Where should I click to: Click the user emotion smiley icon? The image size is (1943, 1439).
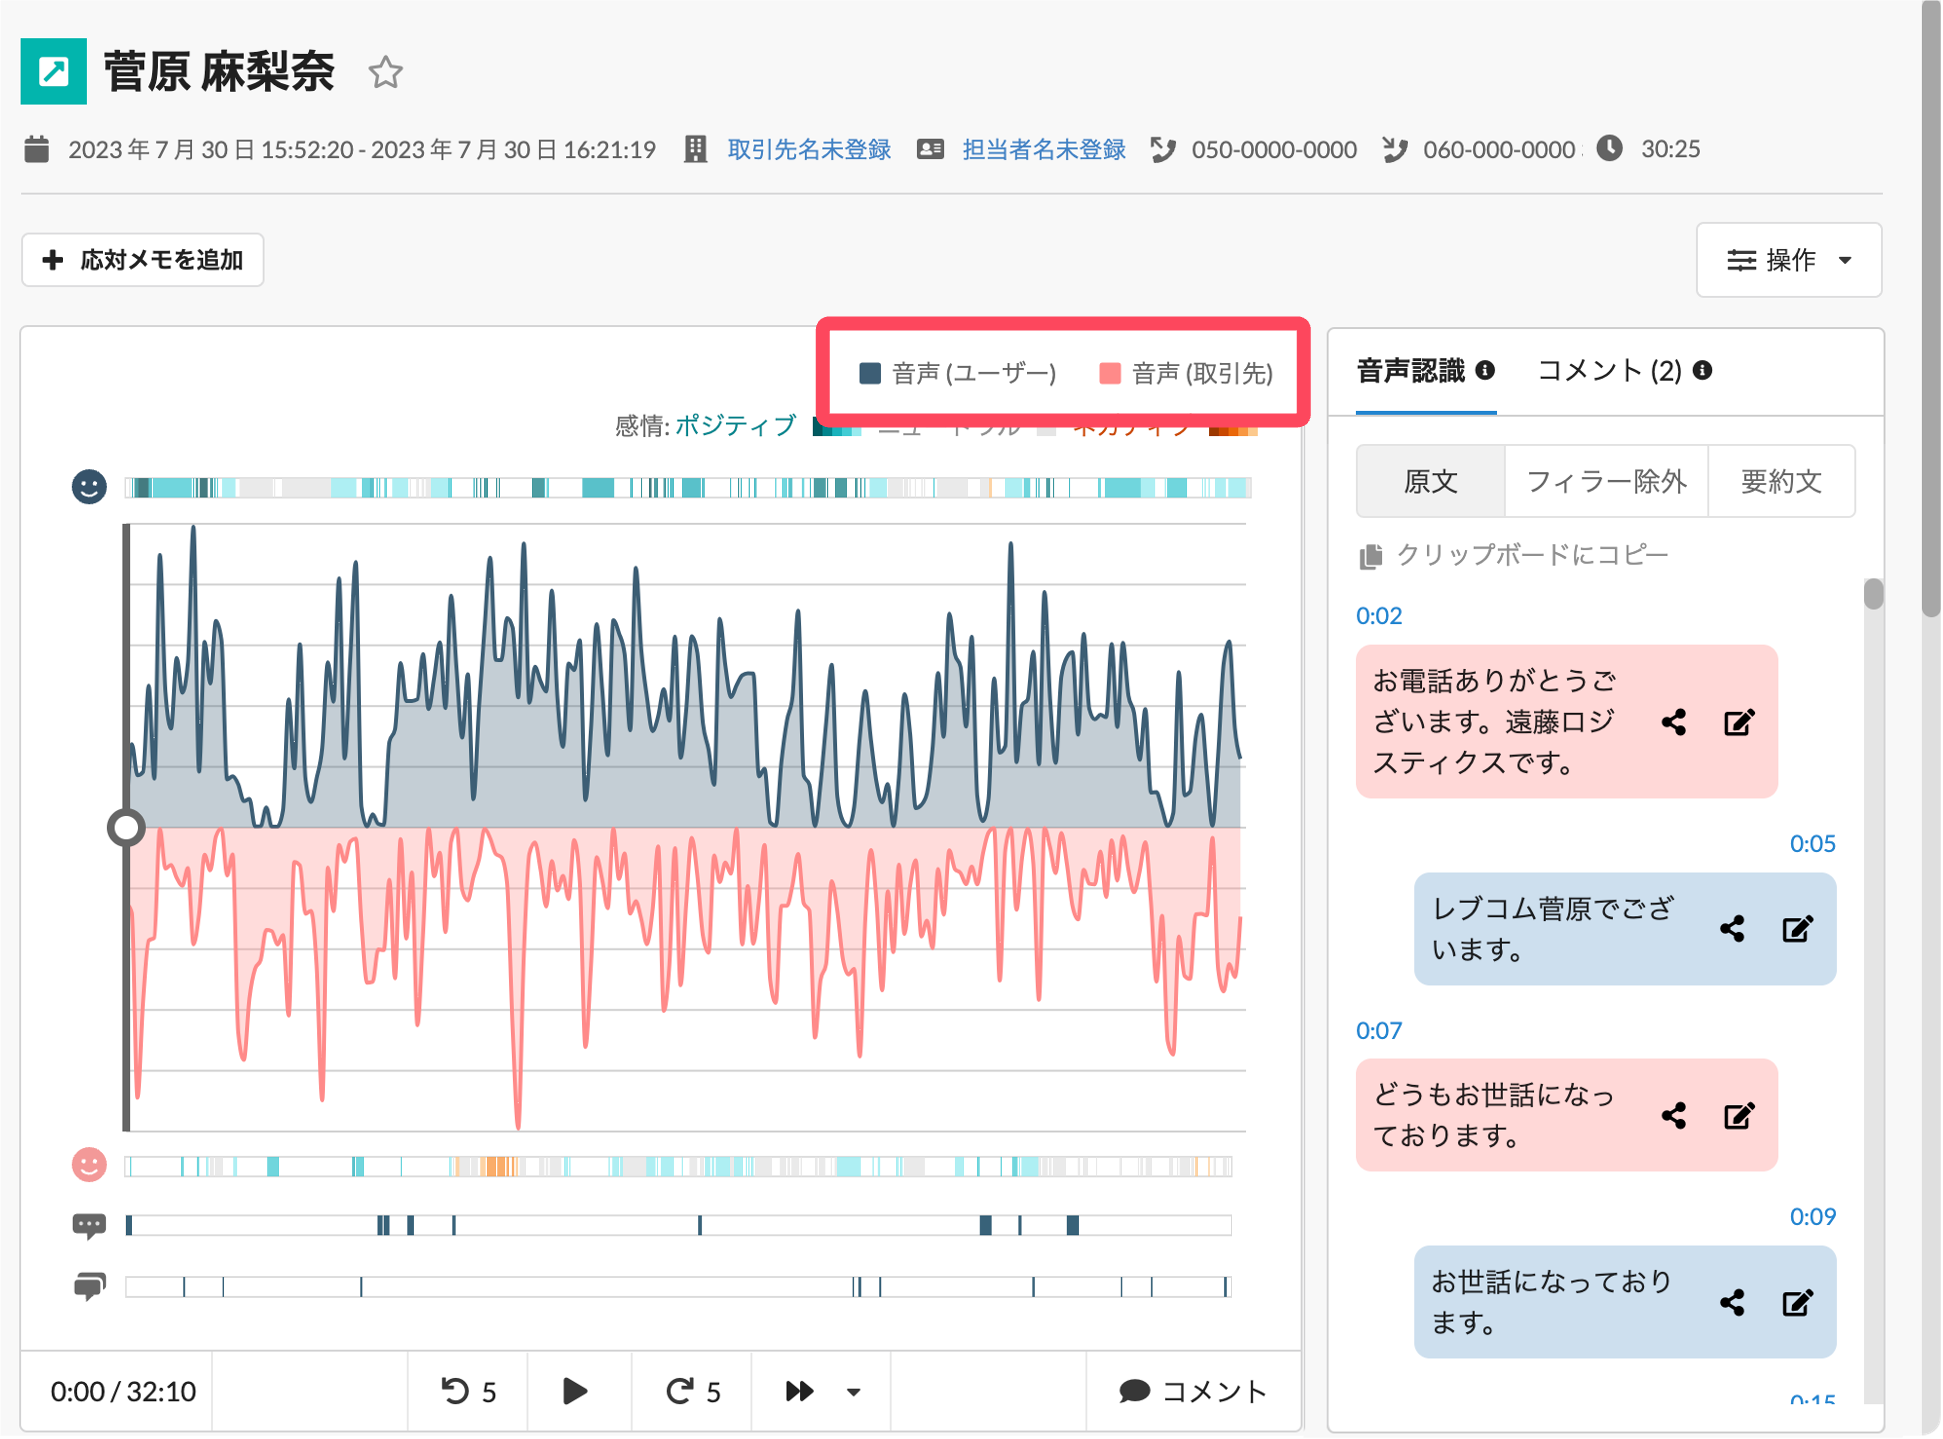click(89, 487)
